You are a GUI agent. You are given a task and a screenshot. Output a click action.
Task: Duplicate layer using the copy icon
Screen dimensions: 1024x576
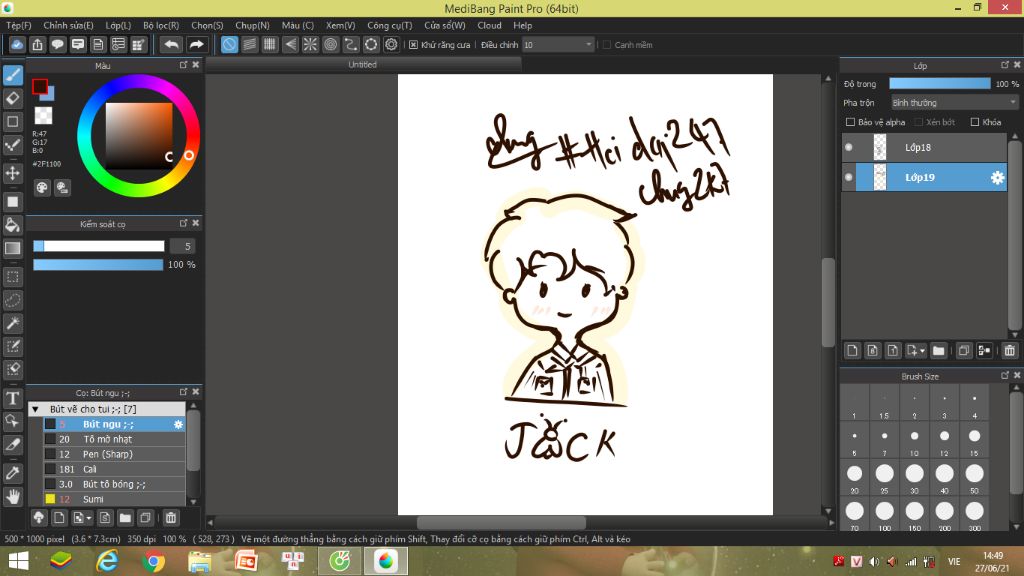click(x=964, y=351)
